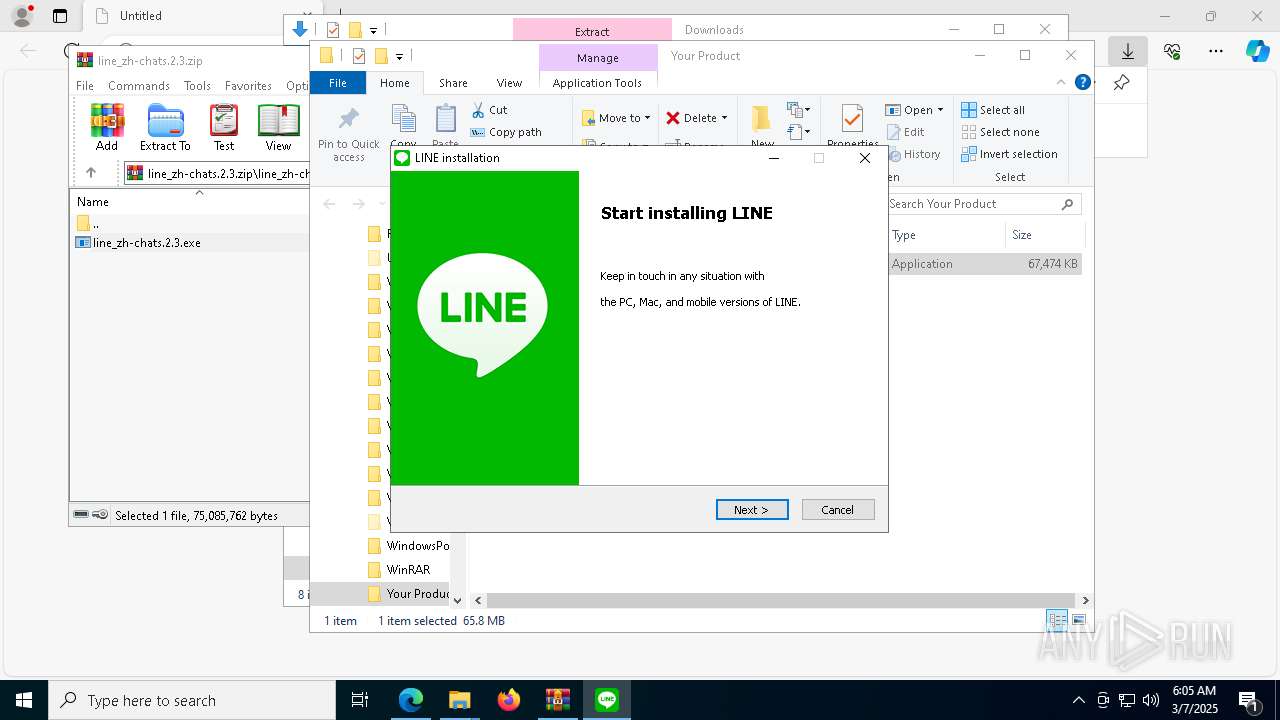Viewport: 1280px width, 720px height.
Task: Select the Your Product folder in the tree
Action: tap(408, 594)
